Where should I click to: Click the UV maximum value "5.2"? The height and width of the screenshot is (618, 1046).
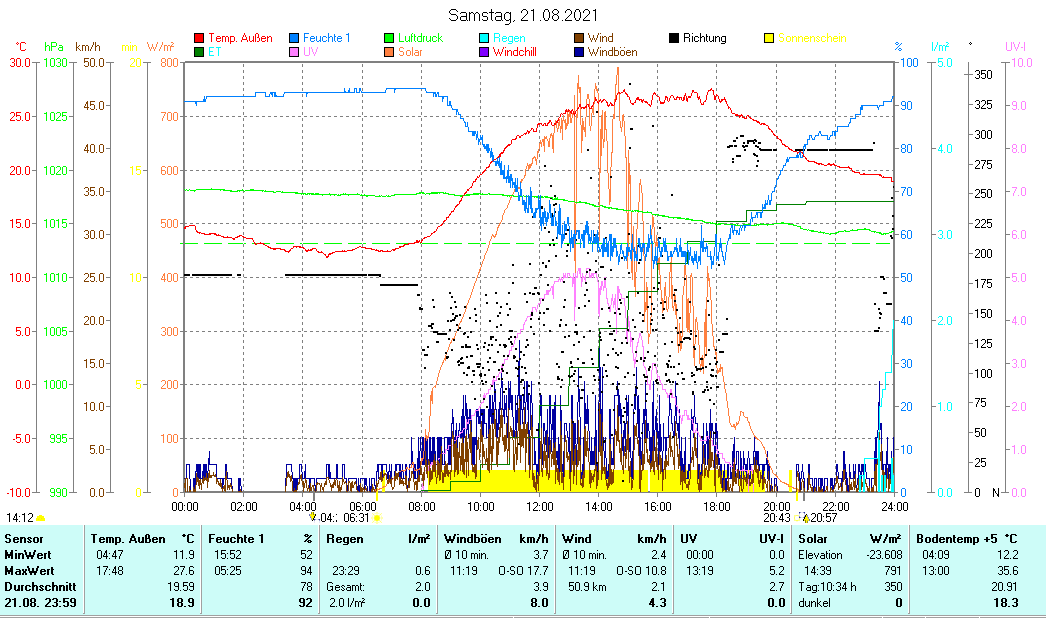pyautogui.click(x=776, y=571)
